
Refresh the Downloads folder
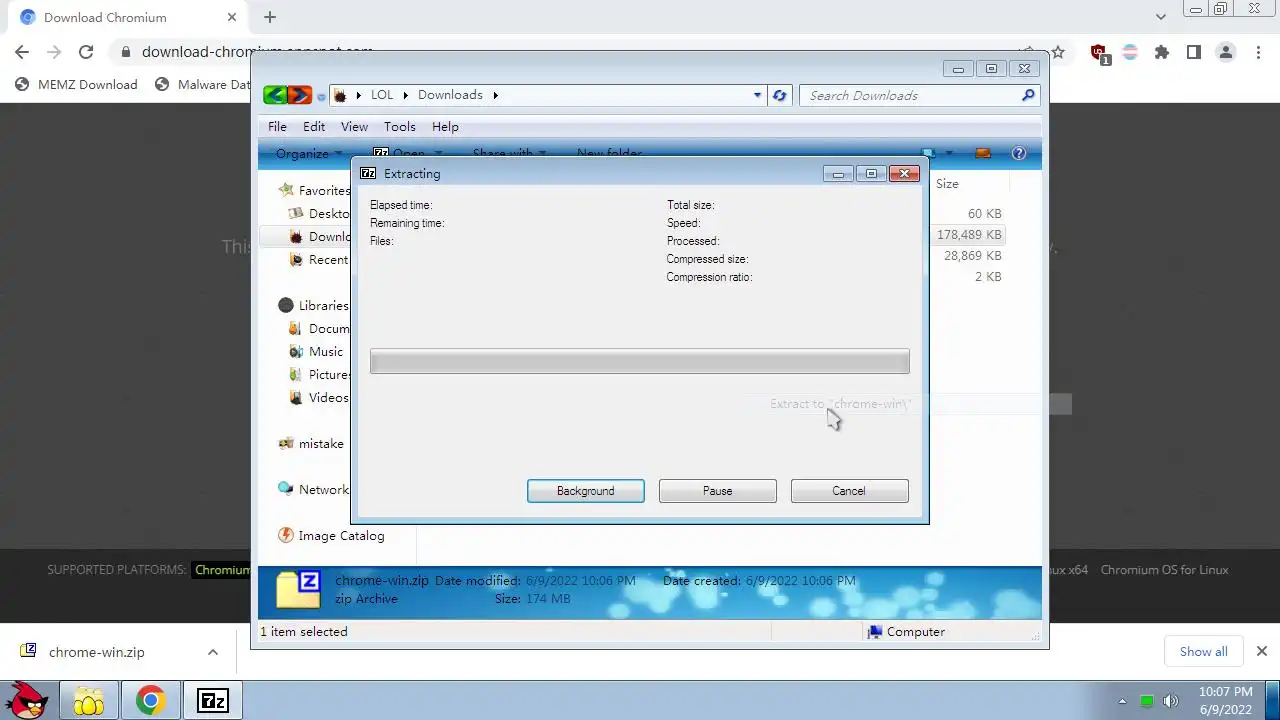780,95
